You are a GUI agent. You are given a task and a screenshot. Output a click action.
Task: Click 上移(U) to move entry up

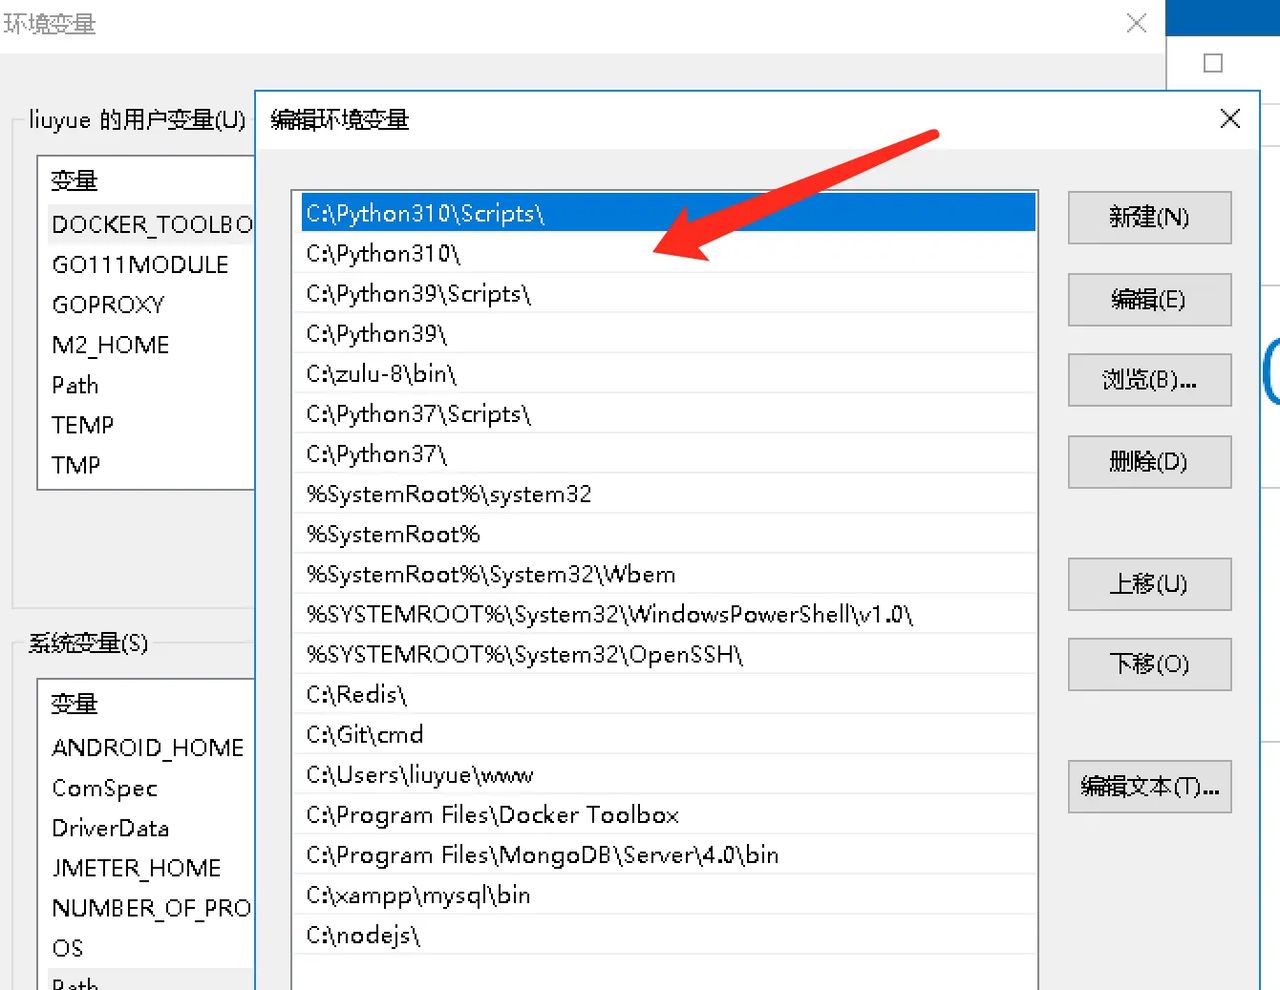1148,585
